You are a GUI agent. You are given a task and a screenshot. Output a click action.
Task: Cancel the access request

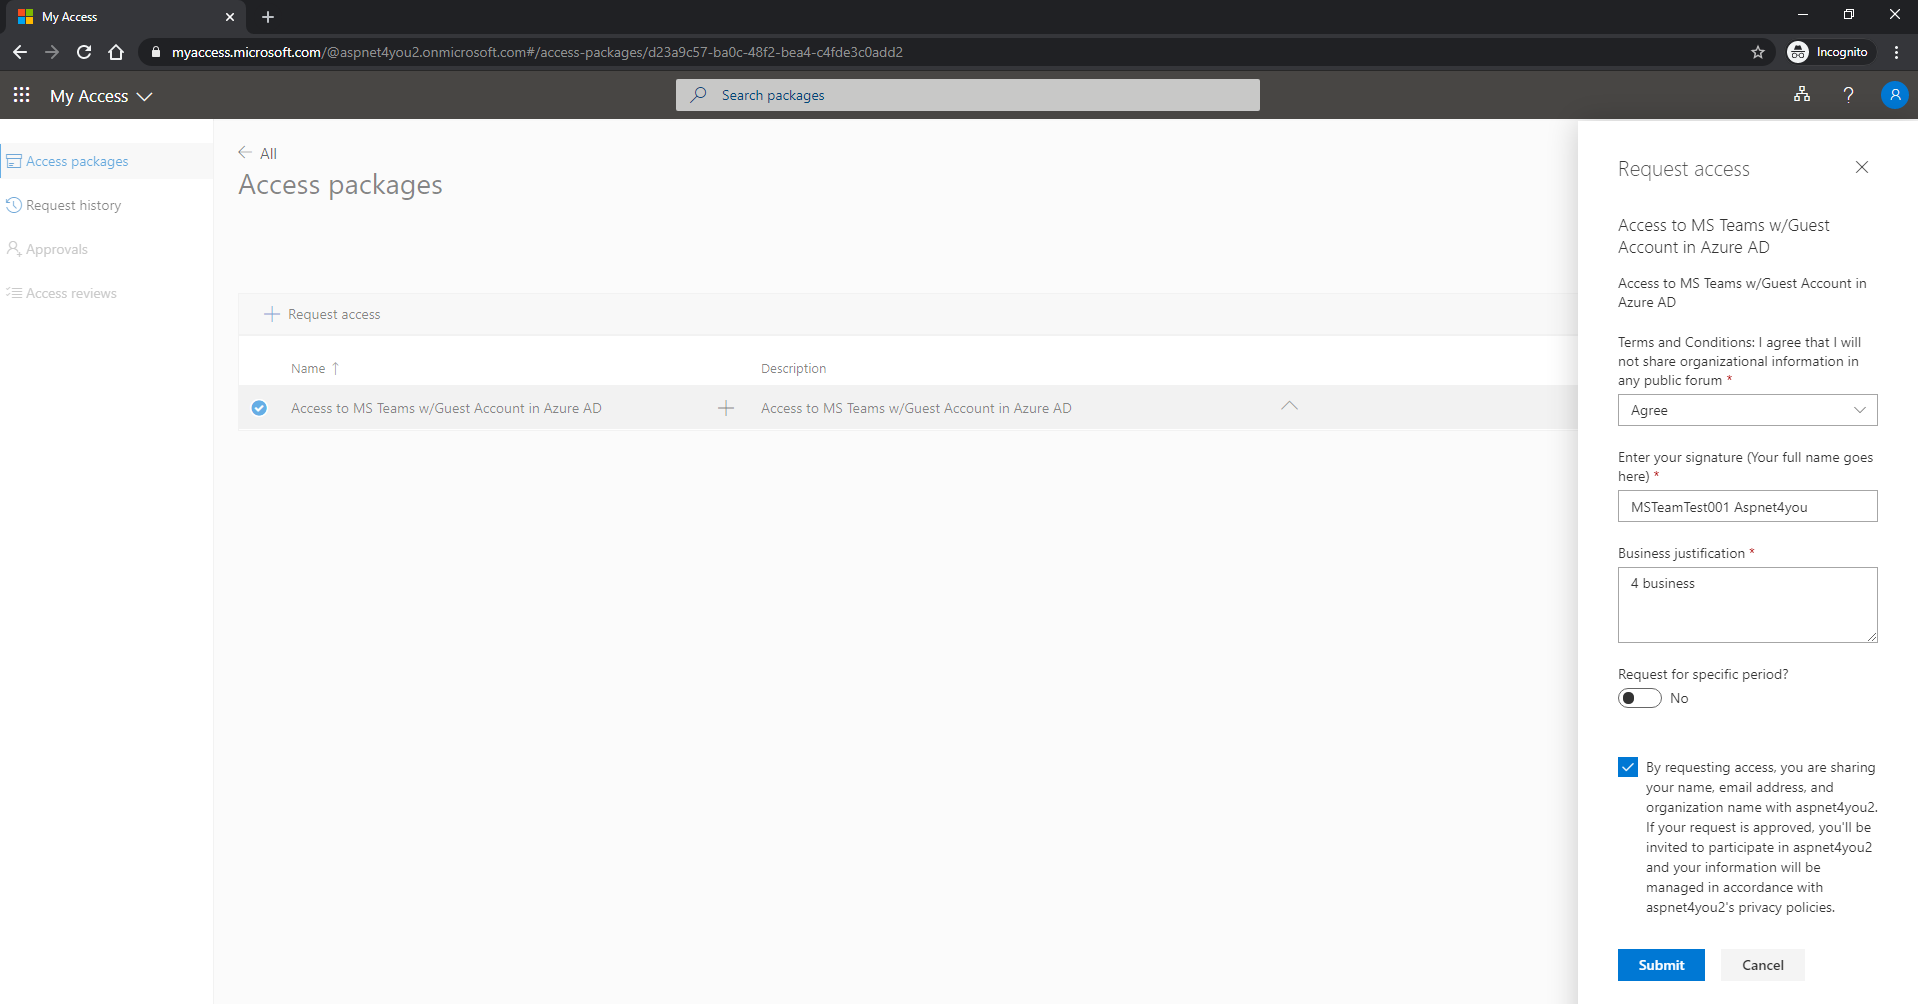pos(1762,965)
